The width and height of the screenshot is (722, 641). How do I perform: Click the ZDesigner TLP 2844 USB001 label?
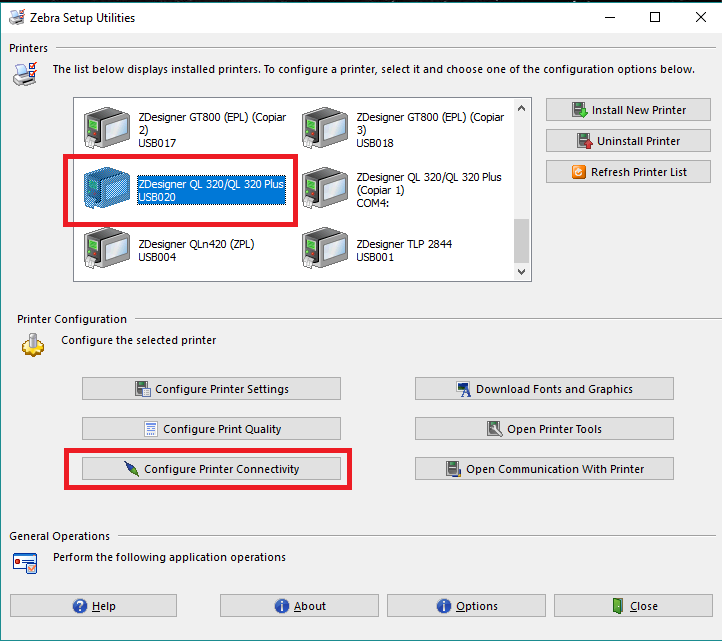click(x=404, y=251)
